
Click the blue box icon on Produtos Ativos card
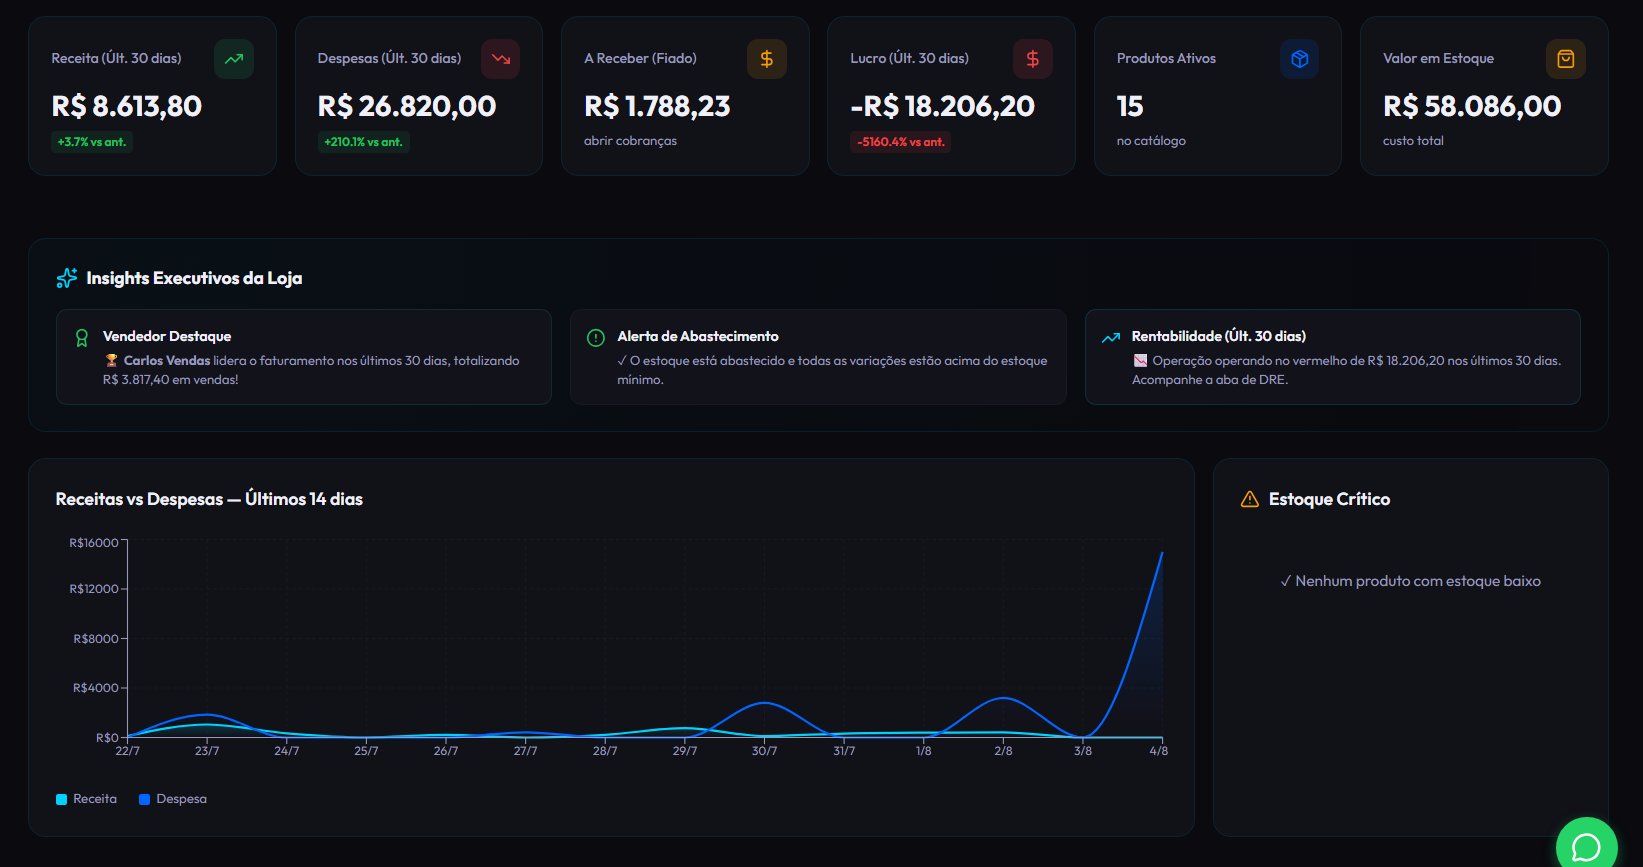1300,59
